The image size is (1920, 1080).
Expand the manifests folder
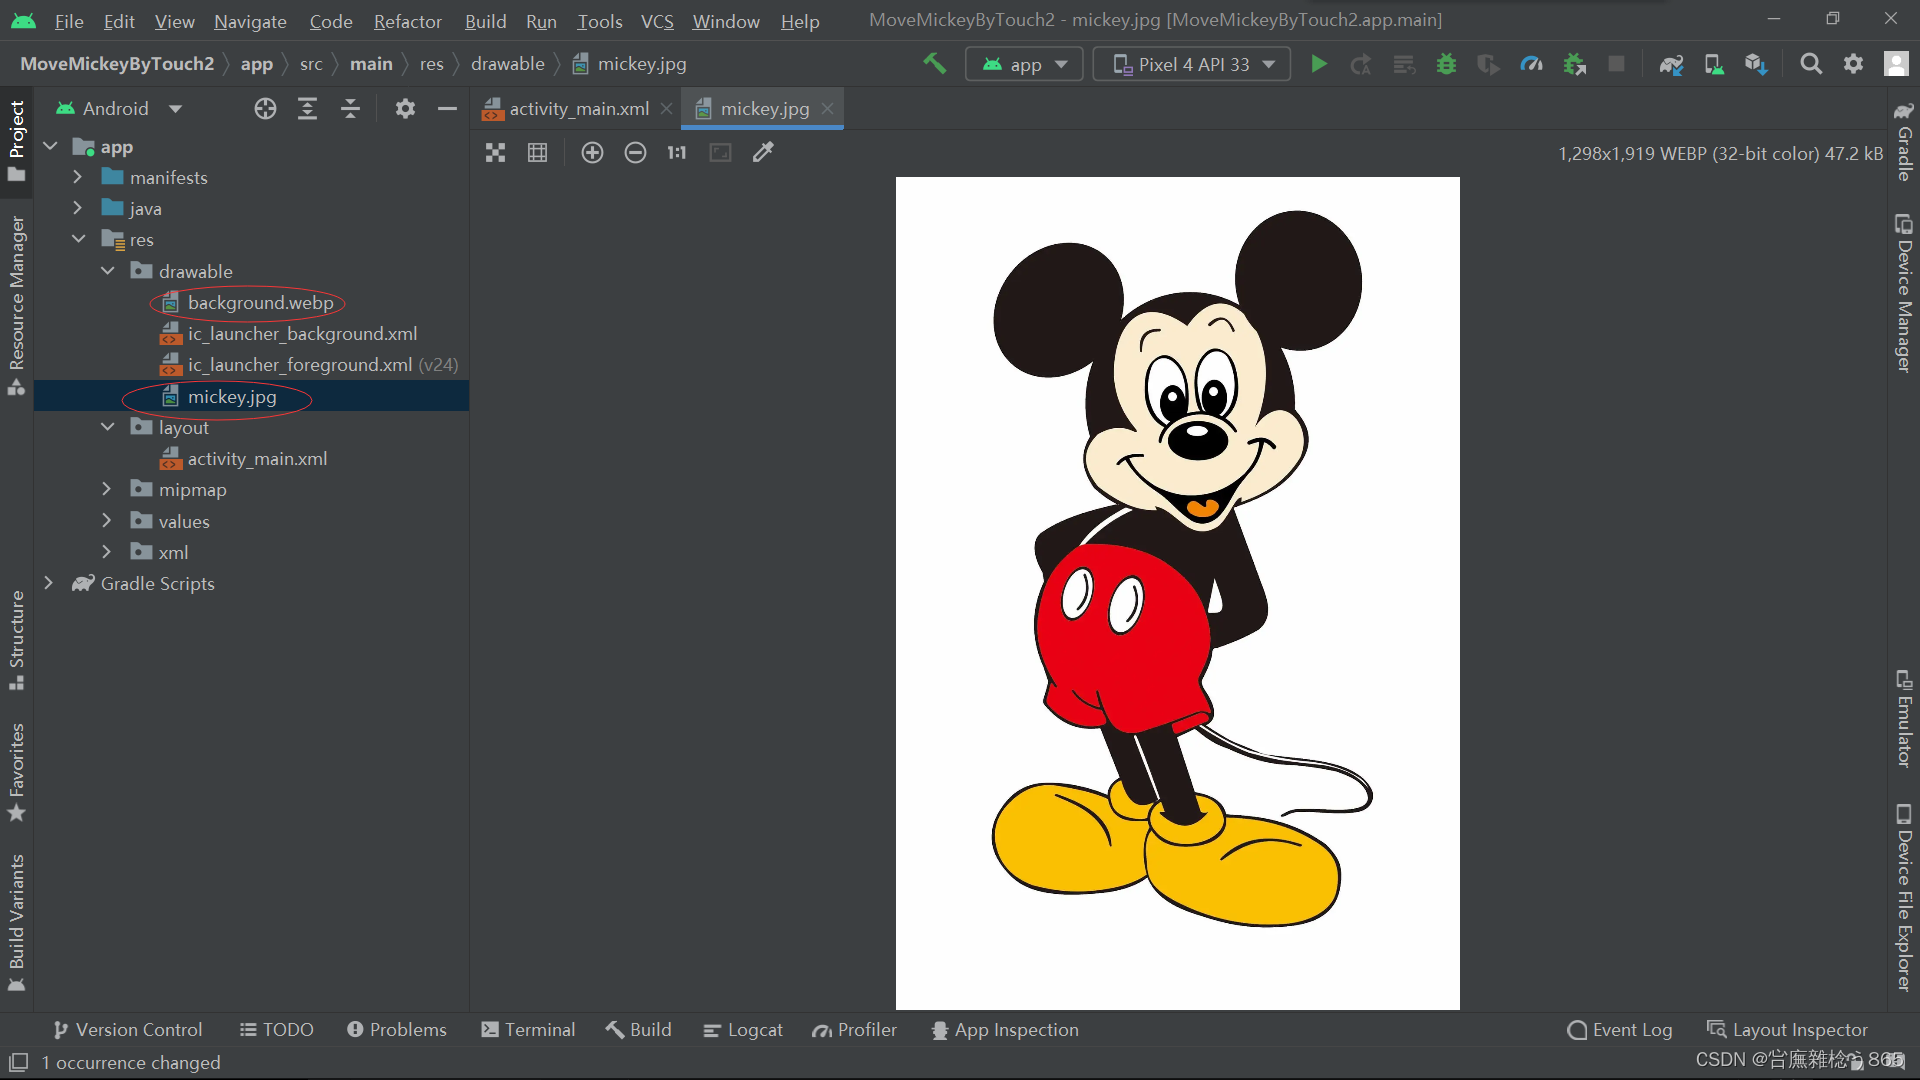tap(77, 177)
